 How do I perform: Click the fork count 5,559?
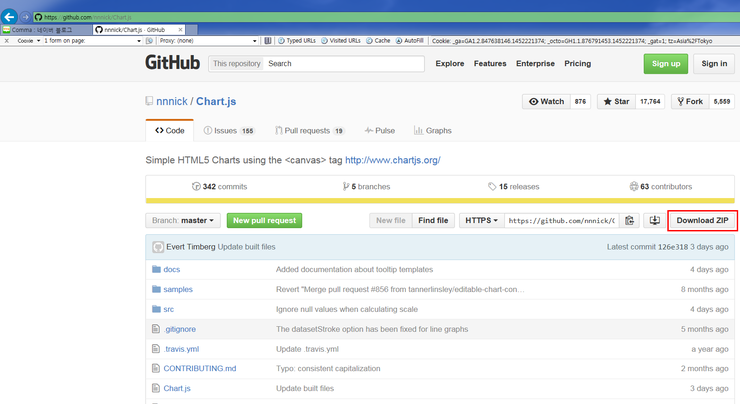(x=722, y=101)
